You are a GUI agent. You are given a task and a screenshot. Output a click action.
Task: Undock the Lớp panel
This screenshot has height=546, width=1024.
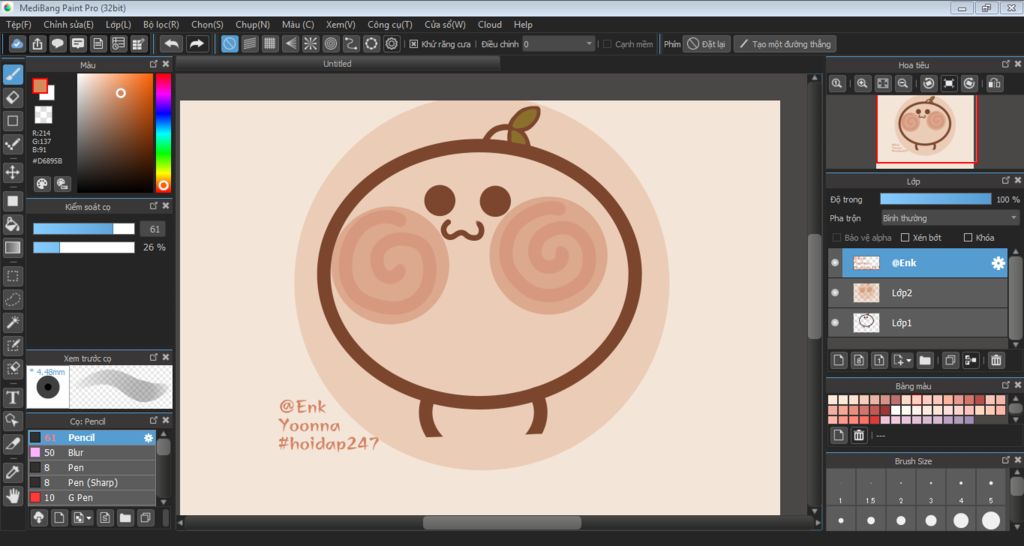click(x=1006, y=180)
